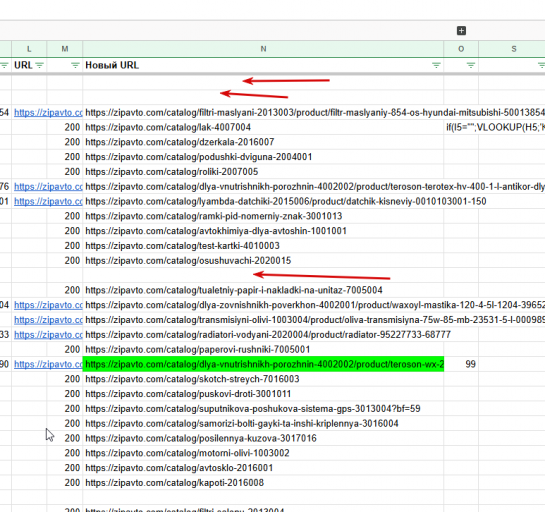
Task: Select the VLOOKUP formula cell
Action: coord(495,127)
